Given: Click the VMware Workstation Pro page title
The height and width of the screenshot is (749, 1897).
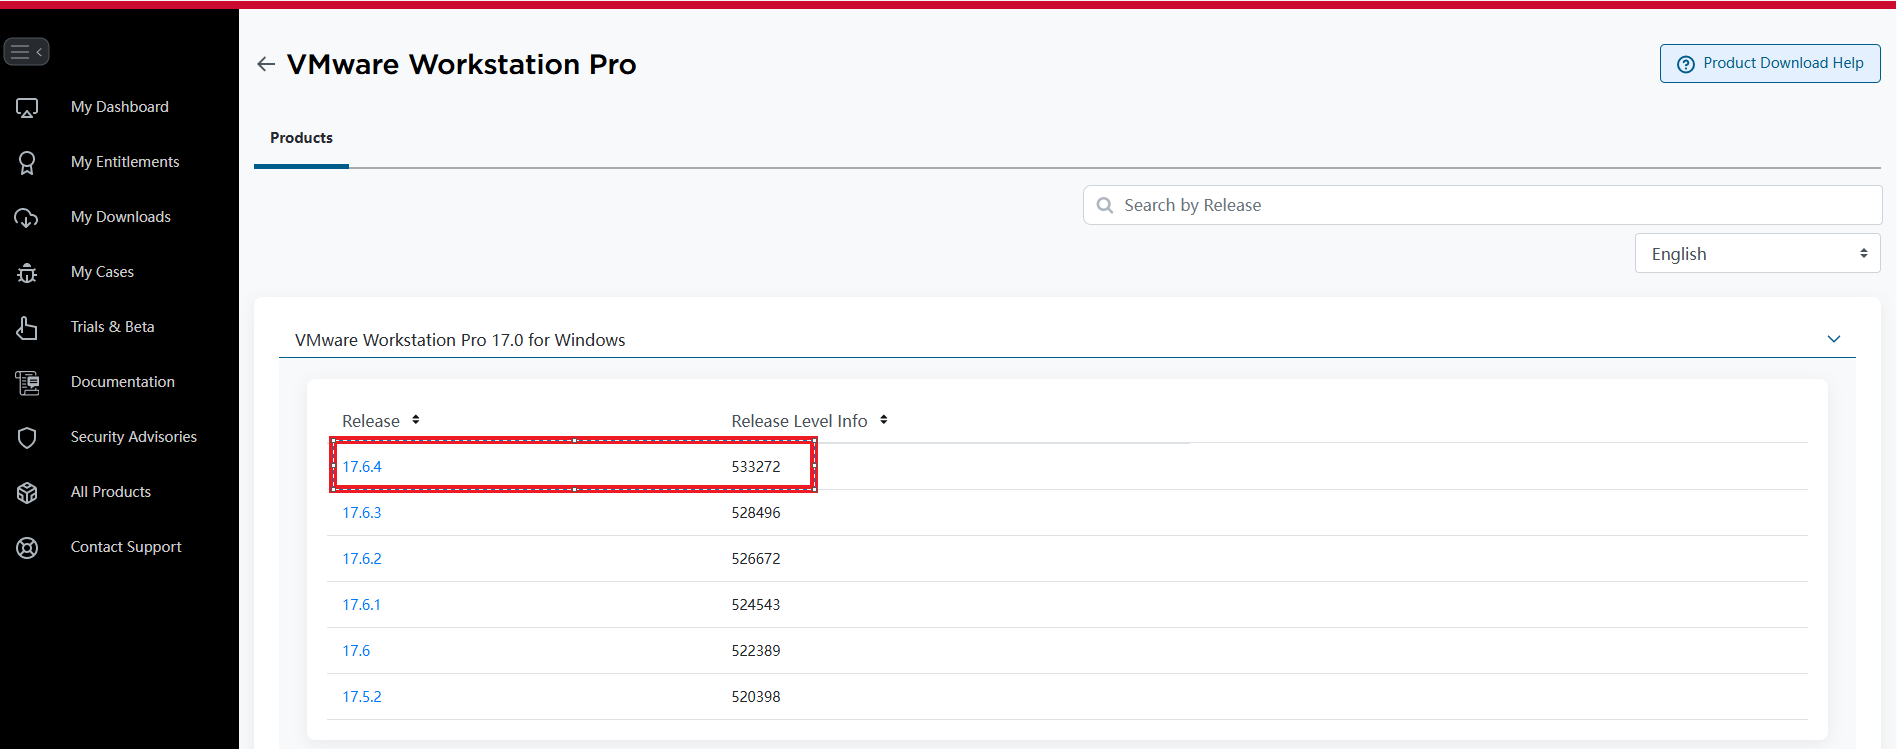Looking at the screenshot, I should point(461,64).
